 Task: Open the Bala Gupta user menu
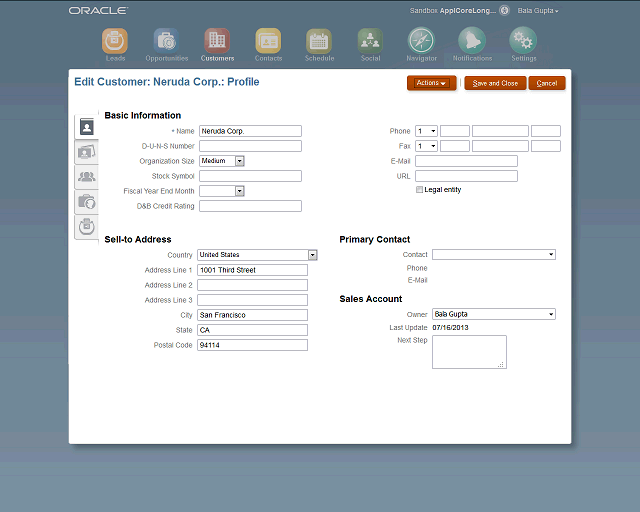click(x=538, y=11)
